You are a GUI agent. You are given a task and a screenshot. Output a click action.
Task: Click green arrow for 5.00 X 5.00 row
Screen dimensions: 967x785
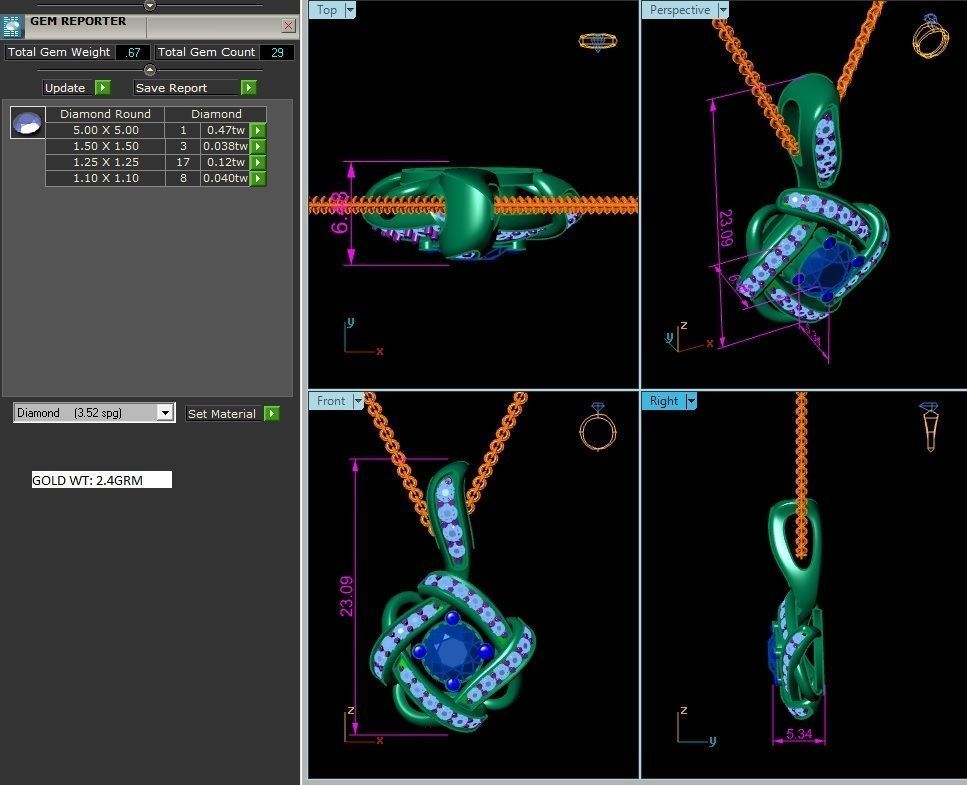258,130
